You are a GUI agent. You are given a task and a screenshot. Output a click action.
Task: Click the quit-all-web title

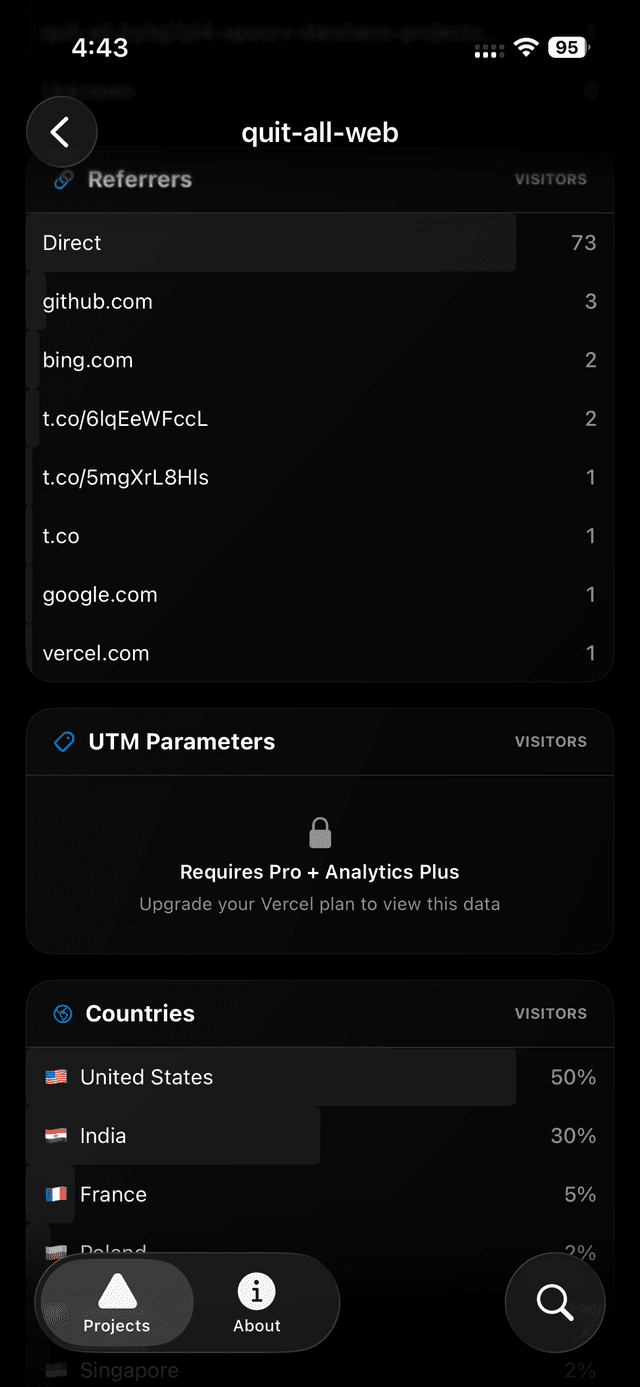point(319,132)
